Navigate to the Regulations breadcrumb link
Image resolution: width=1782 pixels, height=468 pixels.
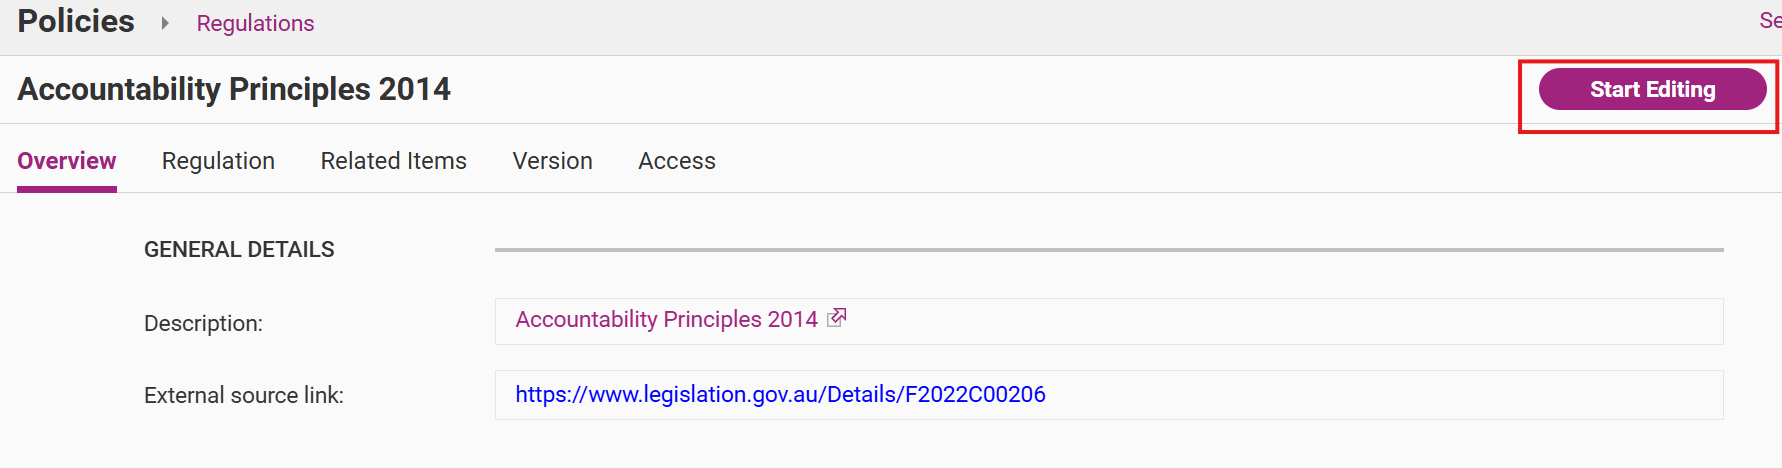(x=255, y=23)
